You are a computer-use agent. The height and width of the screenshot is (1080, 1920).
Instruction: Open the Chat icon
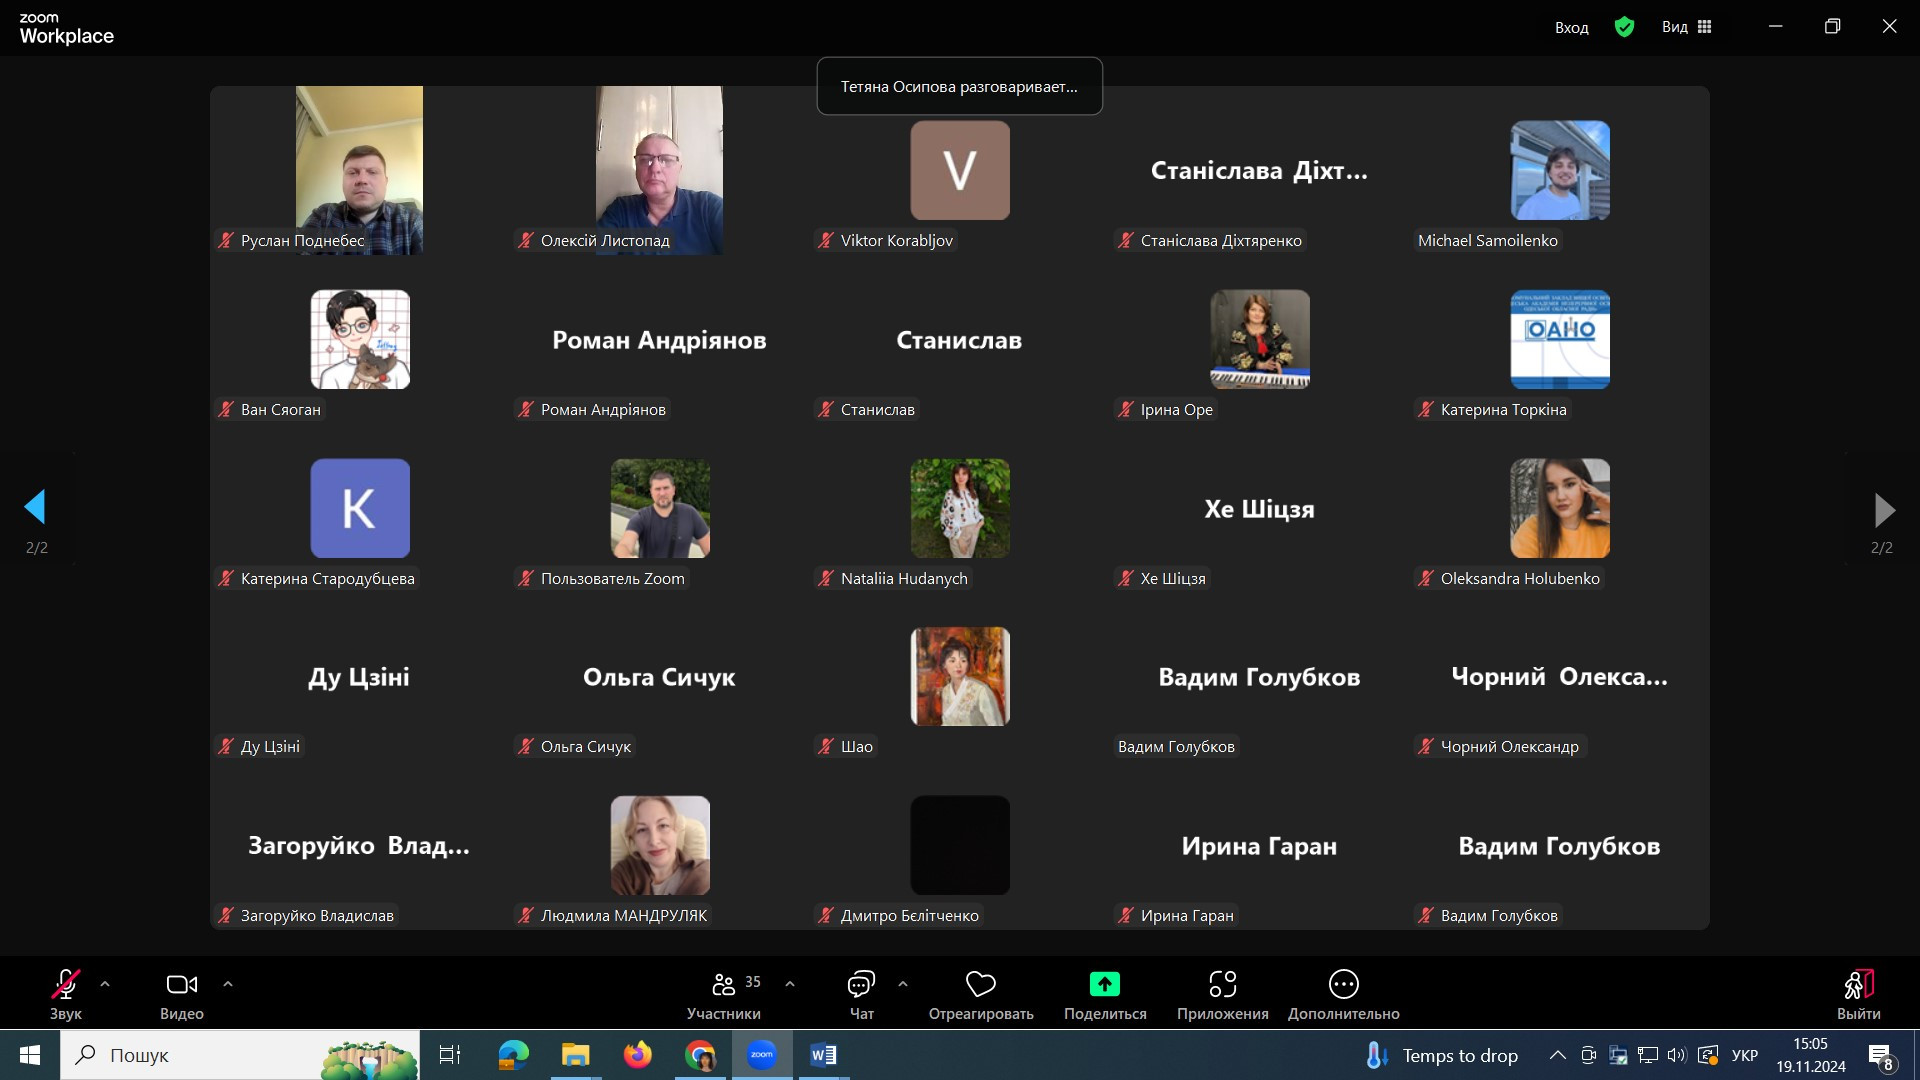(861, 985)
